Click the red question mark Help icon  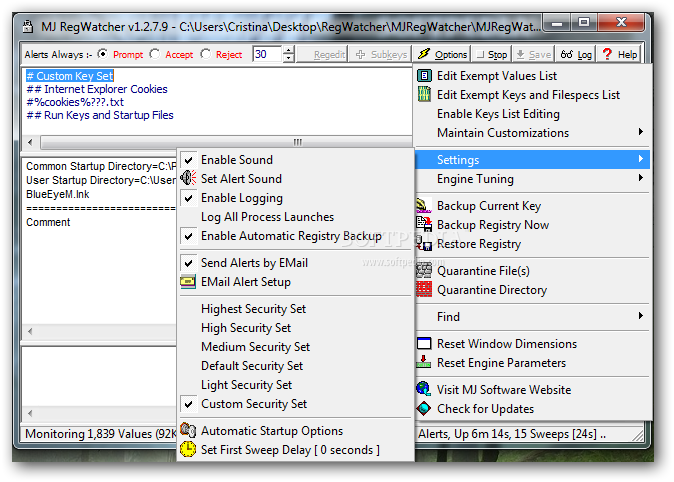tap(607, 54)
